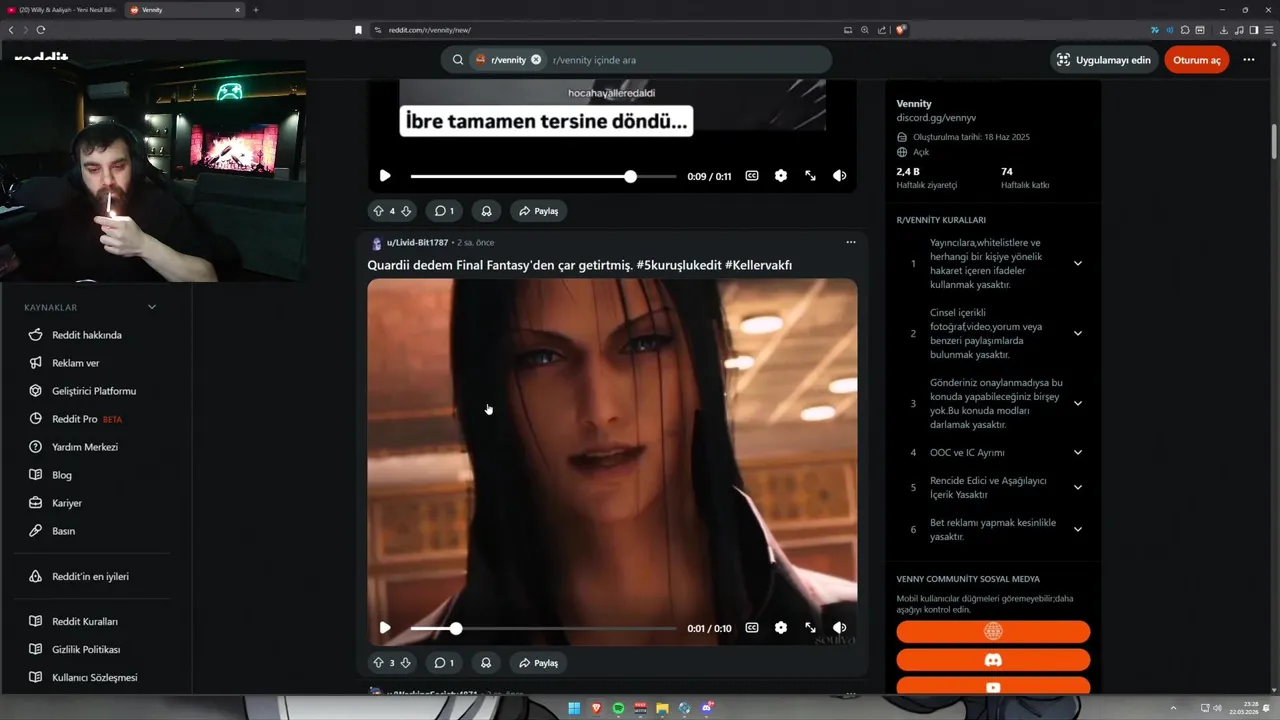Viewport: 1280px width, 720px height.
Task: Open Spotify from the taskbar
Action: click(618, 708)
